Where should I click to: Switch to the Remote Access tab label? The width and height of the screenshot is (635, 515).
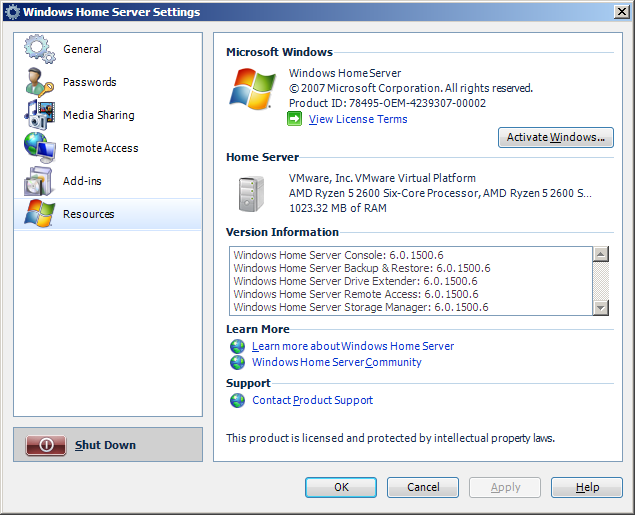pyautogui.click(x=100, y=148)
